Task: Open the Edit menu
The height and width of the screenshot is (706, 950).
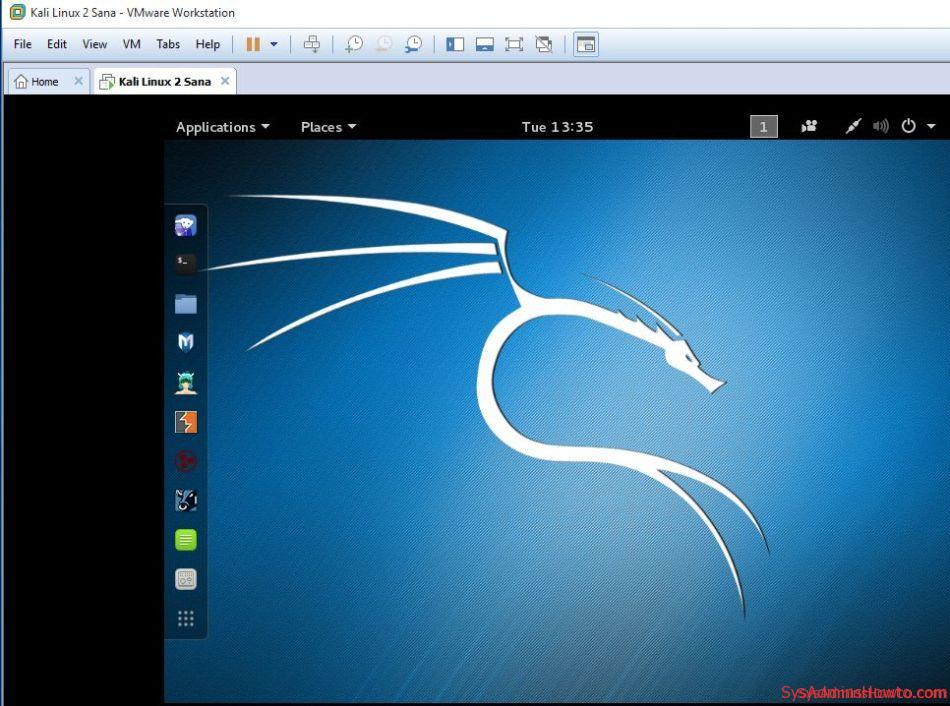Action: 57,44
